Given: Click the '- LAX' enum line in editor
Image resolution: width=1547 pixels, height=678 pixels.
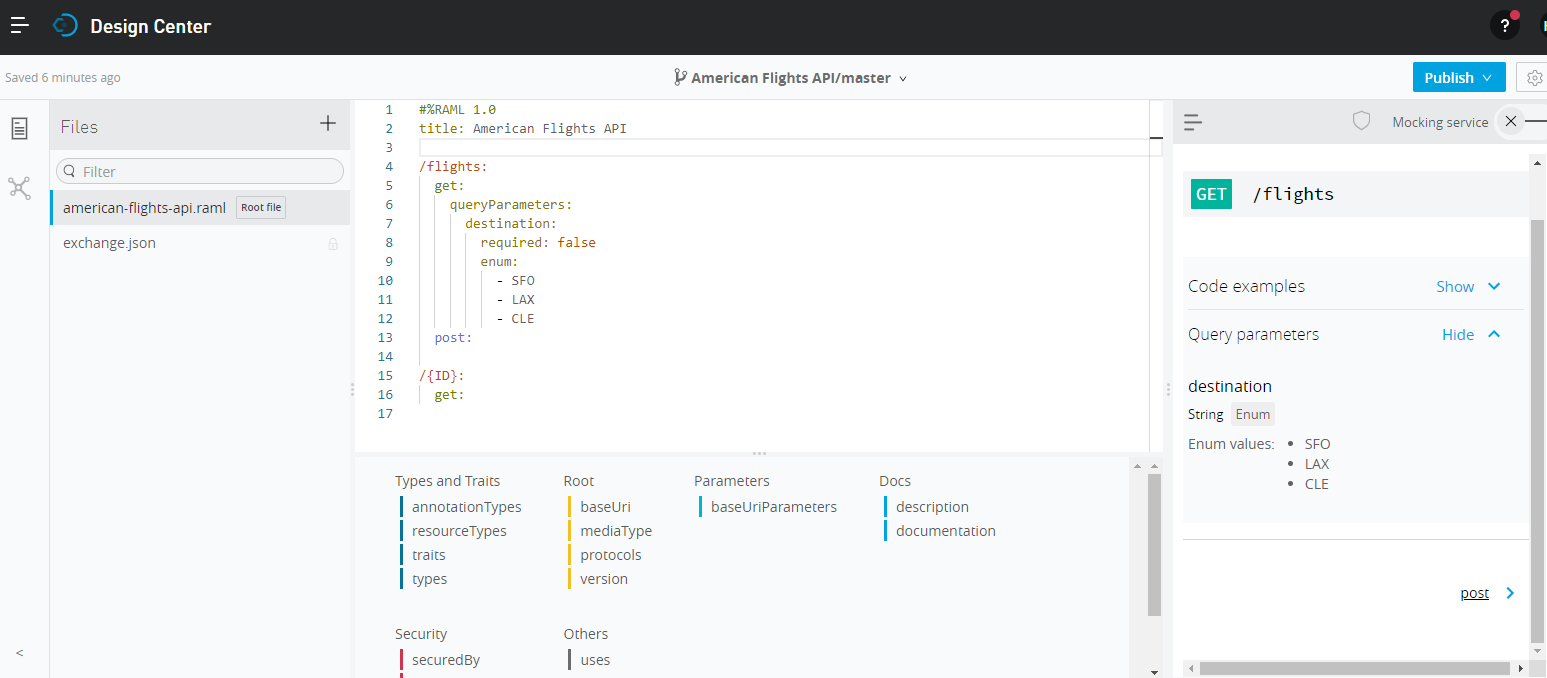Looking at the screenshot, I should coord(516,300).
